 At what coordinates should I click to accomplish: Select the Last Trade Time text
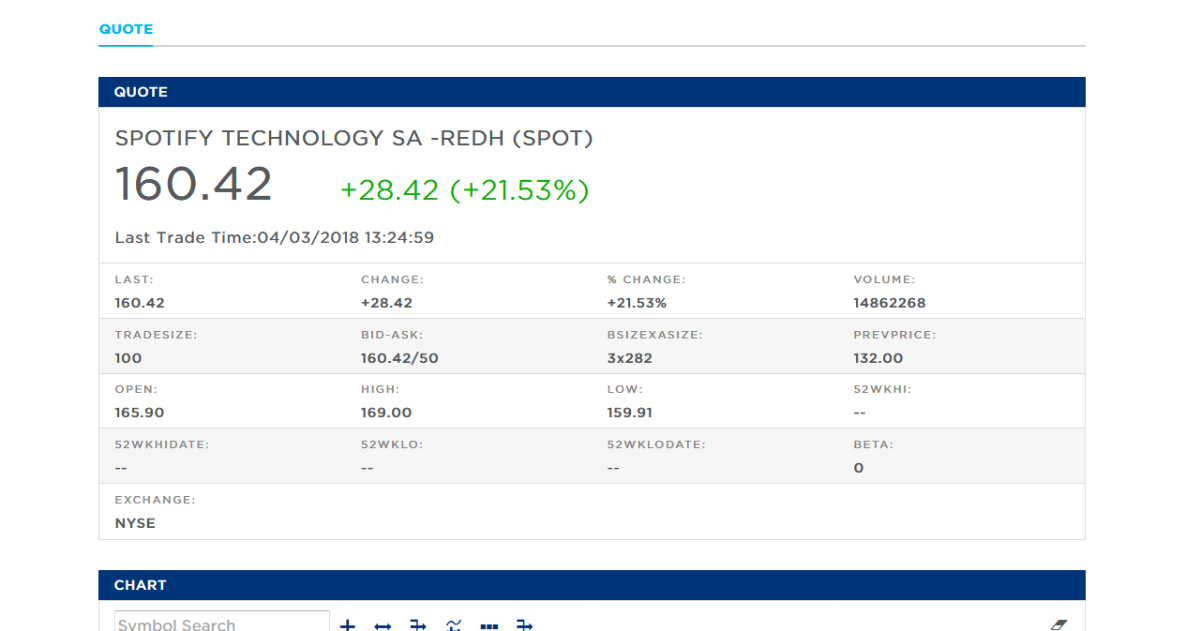[274, 238]
